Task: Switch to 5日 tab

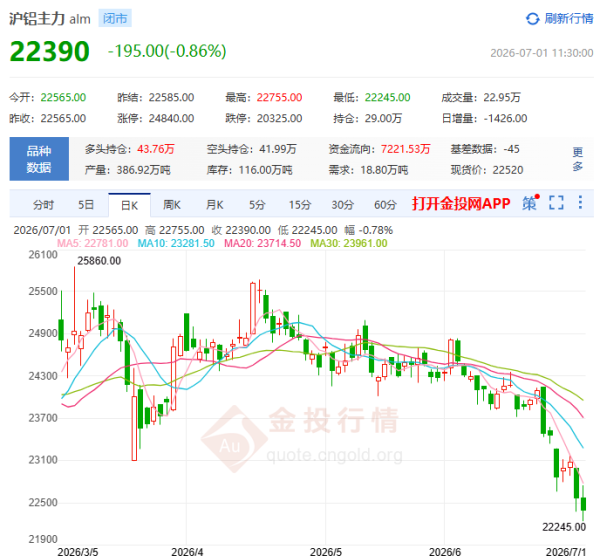Action: [x=86, y=205]
